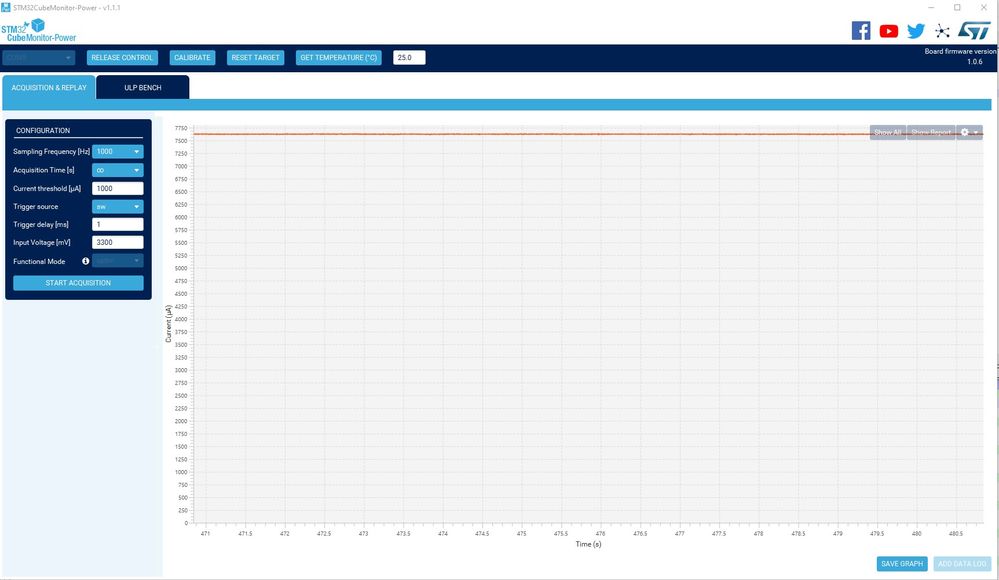Image resolution: width=999 pixels, height=580 pixels.
Task: Click the STM32CubeMonitor-Power logo
Action: (38, 30)
